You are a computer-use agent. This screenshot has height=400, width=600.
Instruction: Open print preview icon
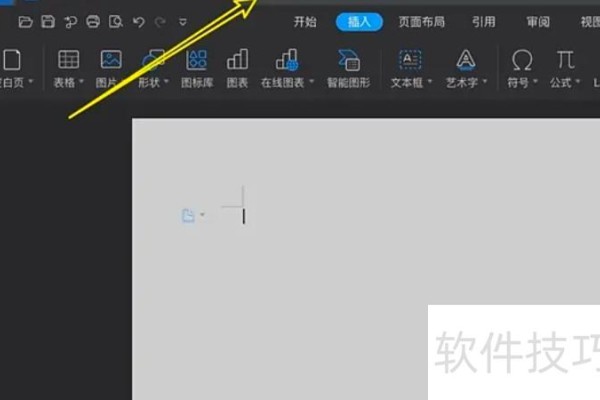(116, 22)
